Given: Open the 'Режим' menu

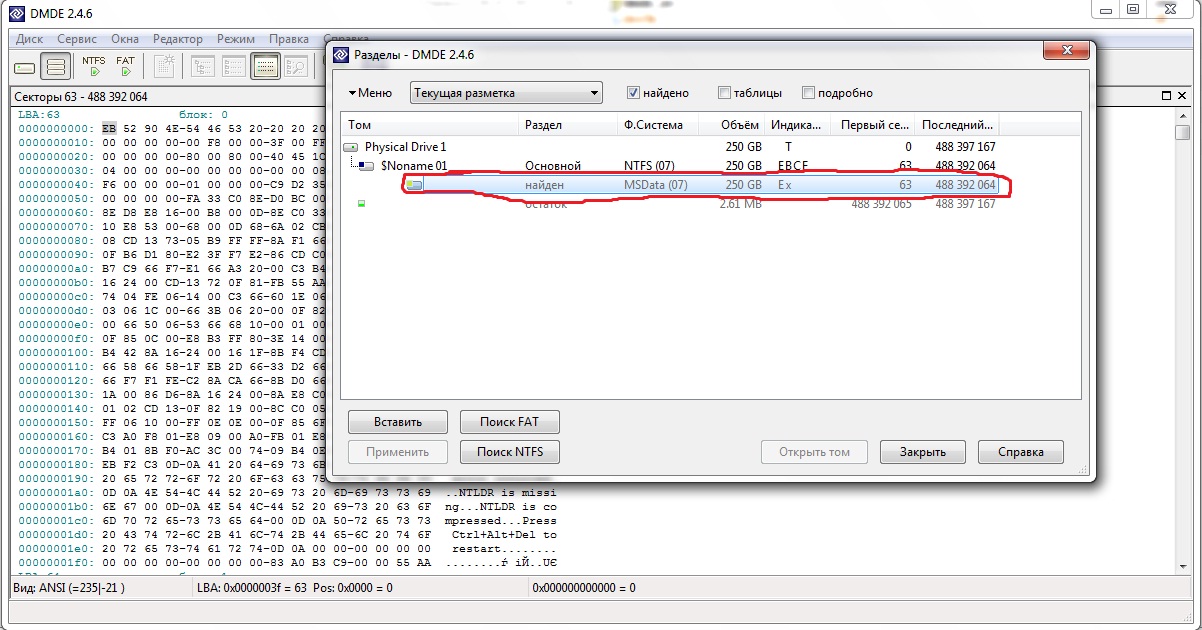Looking at the screenshot, I should tap(236, 39).
